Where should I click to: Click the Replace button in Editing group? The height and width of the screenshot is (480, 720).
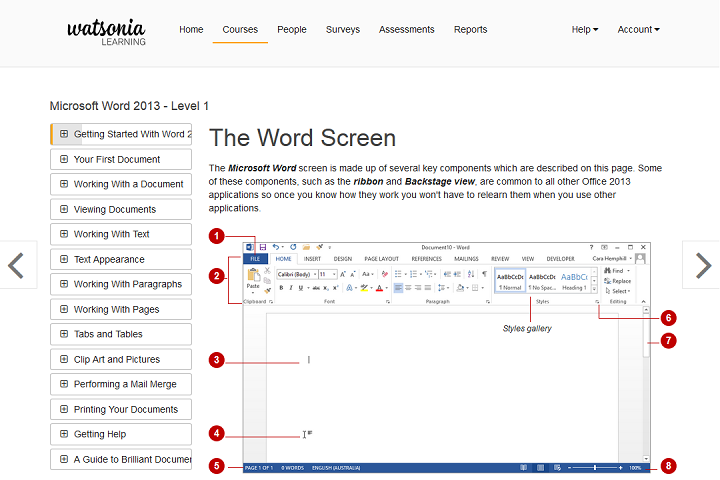pos(617,281)
